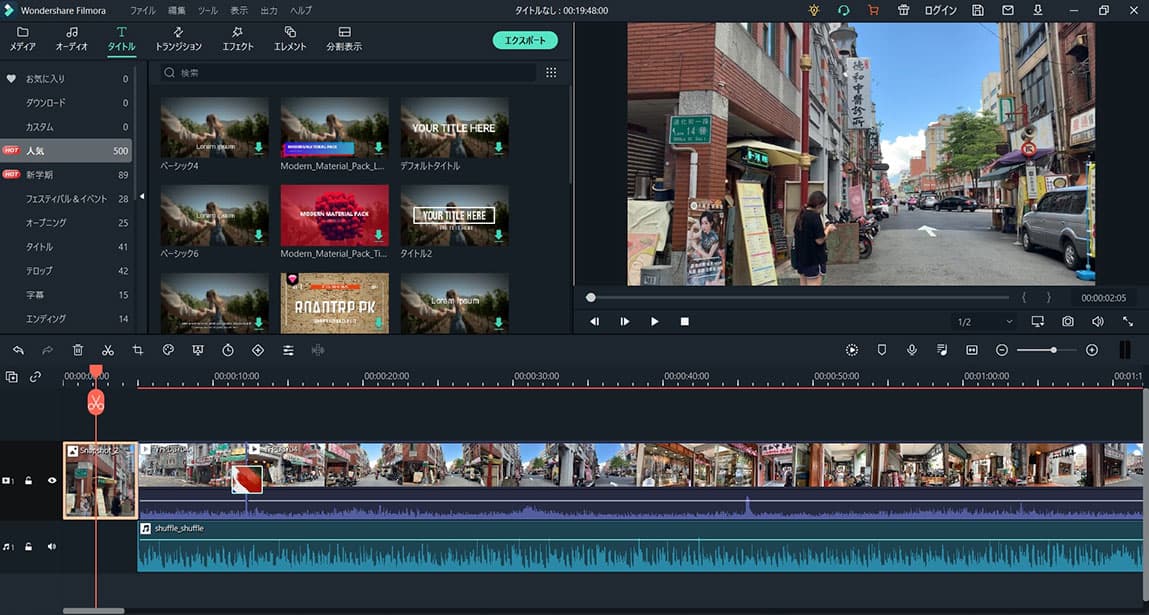The image size is (1149, 615).
Task: Click the trash delete icon
Action: (78, 350)
